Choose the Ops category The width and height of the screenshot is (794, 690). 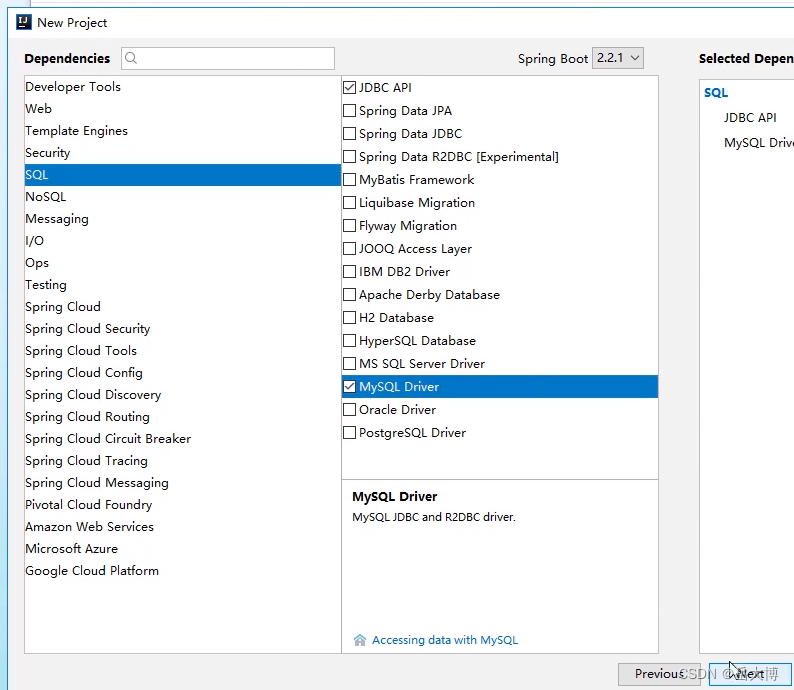[x=182, y=263]
